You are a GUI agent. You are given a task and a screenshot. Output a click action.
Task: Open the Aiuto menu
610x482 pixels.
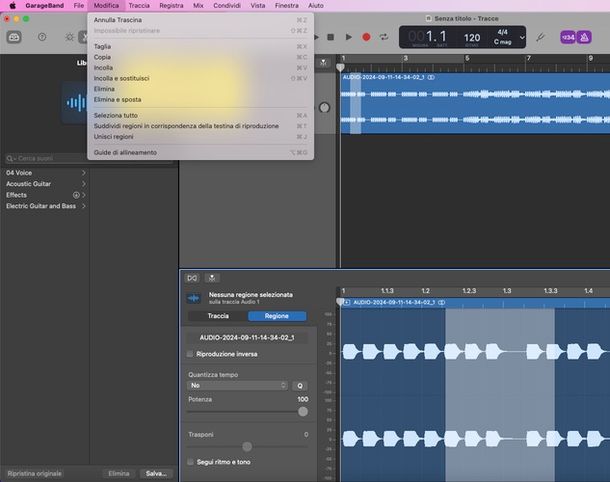[x=316, y=5]
